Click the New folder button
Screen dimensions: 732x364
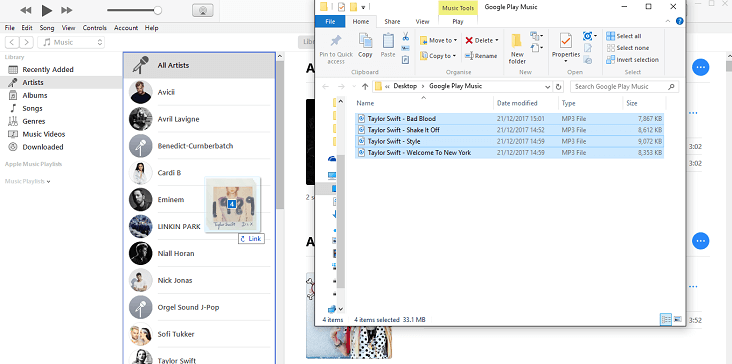(517, 49)
